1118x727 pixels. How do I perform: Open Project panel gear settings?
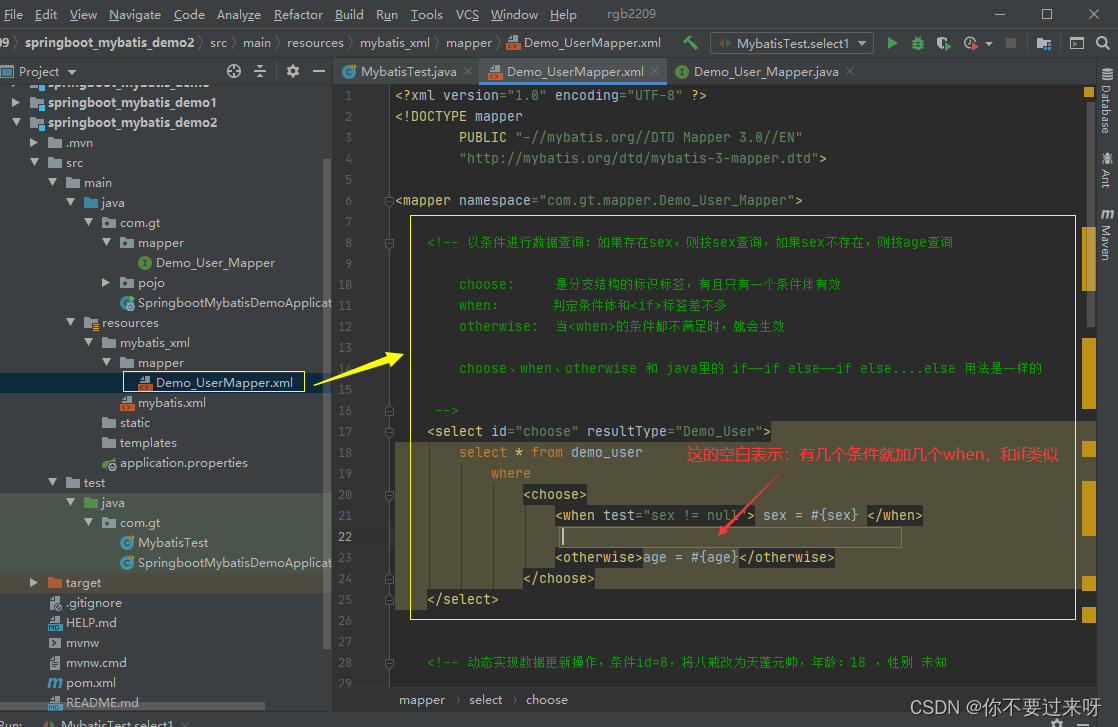tap(293, 71)
